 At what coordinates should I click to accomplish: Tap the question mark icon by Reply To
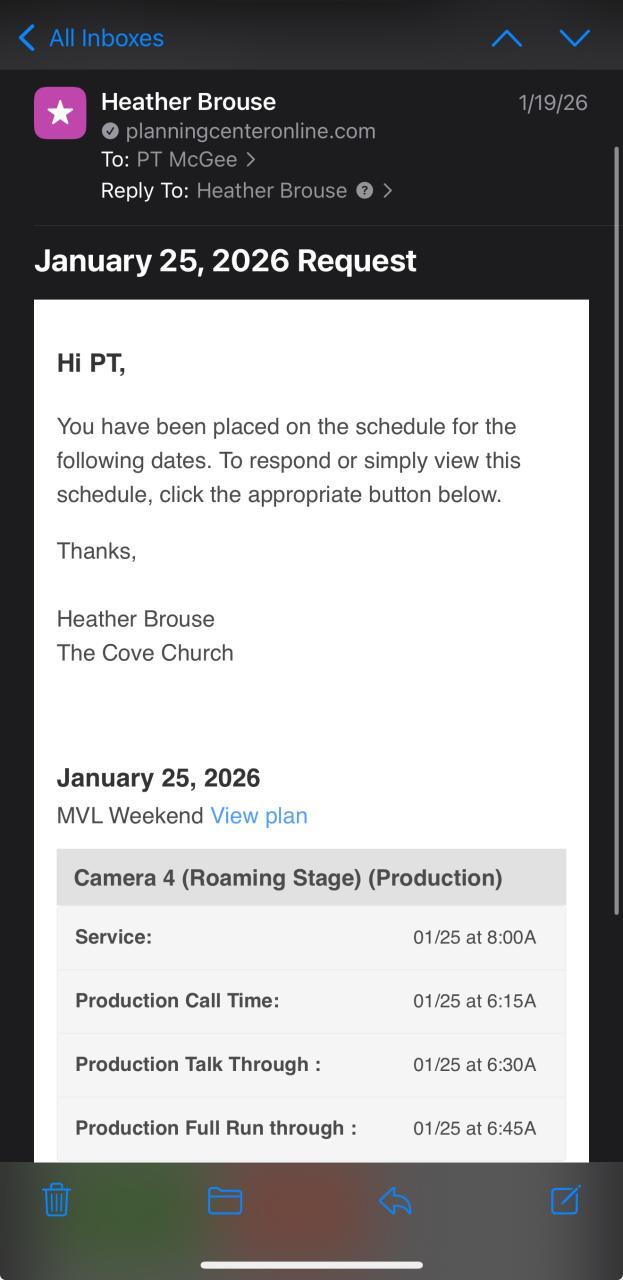click(x=365, y=190)
